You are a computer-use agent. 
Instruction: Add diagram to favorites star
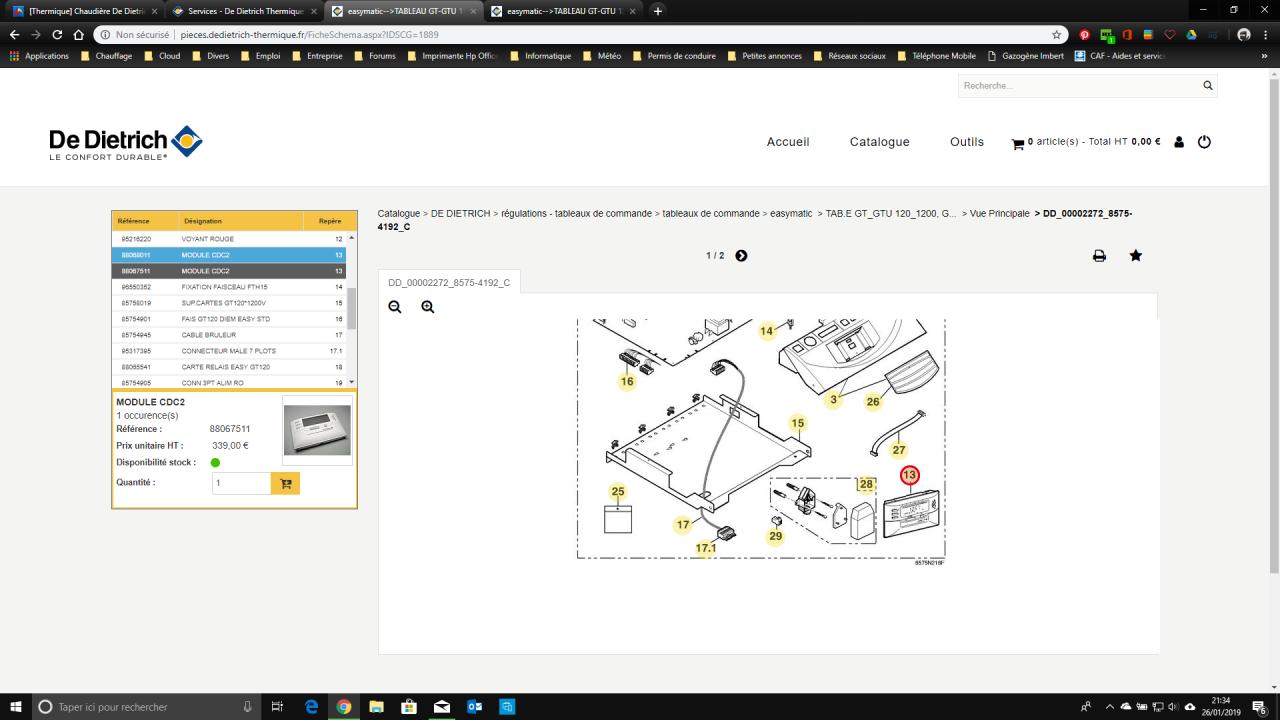coord(1135,256)
